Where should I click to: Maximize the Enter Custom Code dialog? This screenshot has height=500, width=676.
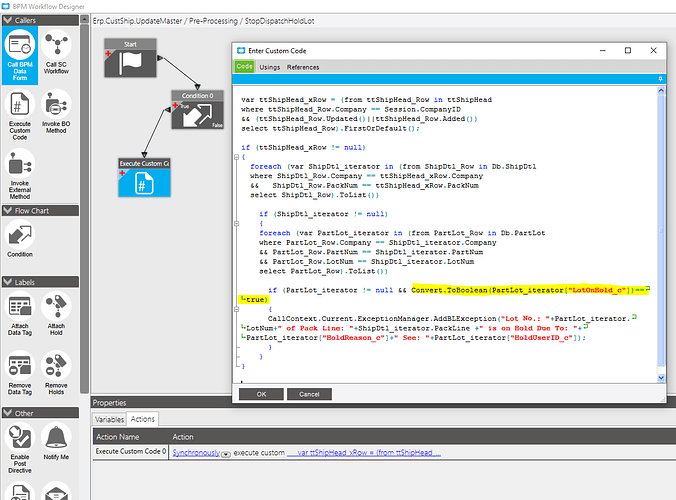click(x=628, y=50)
